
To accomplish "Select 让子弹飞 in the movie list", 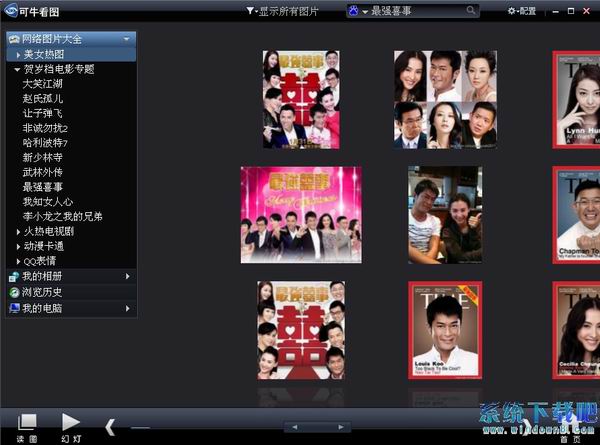I will pyautogui.click(x=42, y=113).
